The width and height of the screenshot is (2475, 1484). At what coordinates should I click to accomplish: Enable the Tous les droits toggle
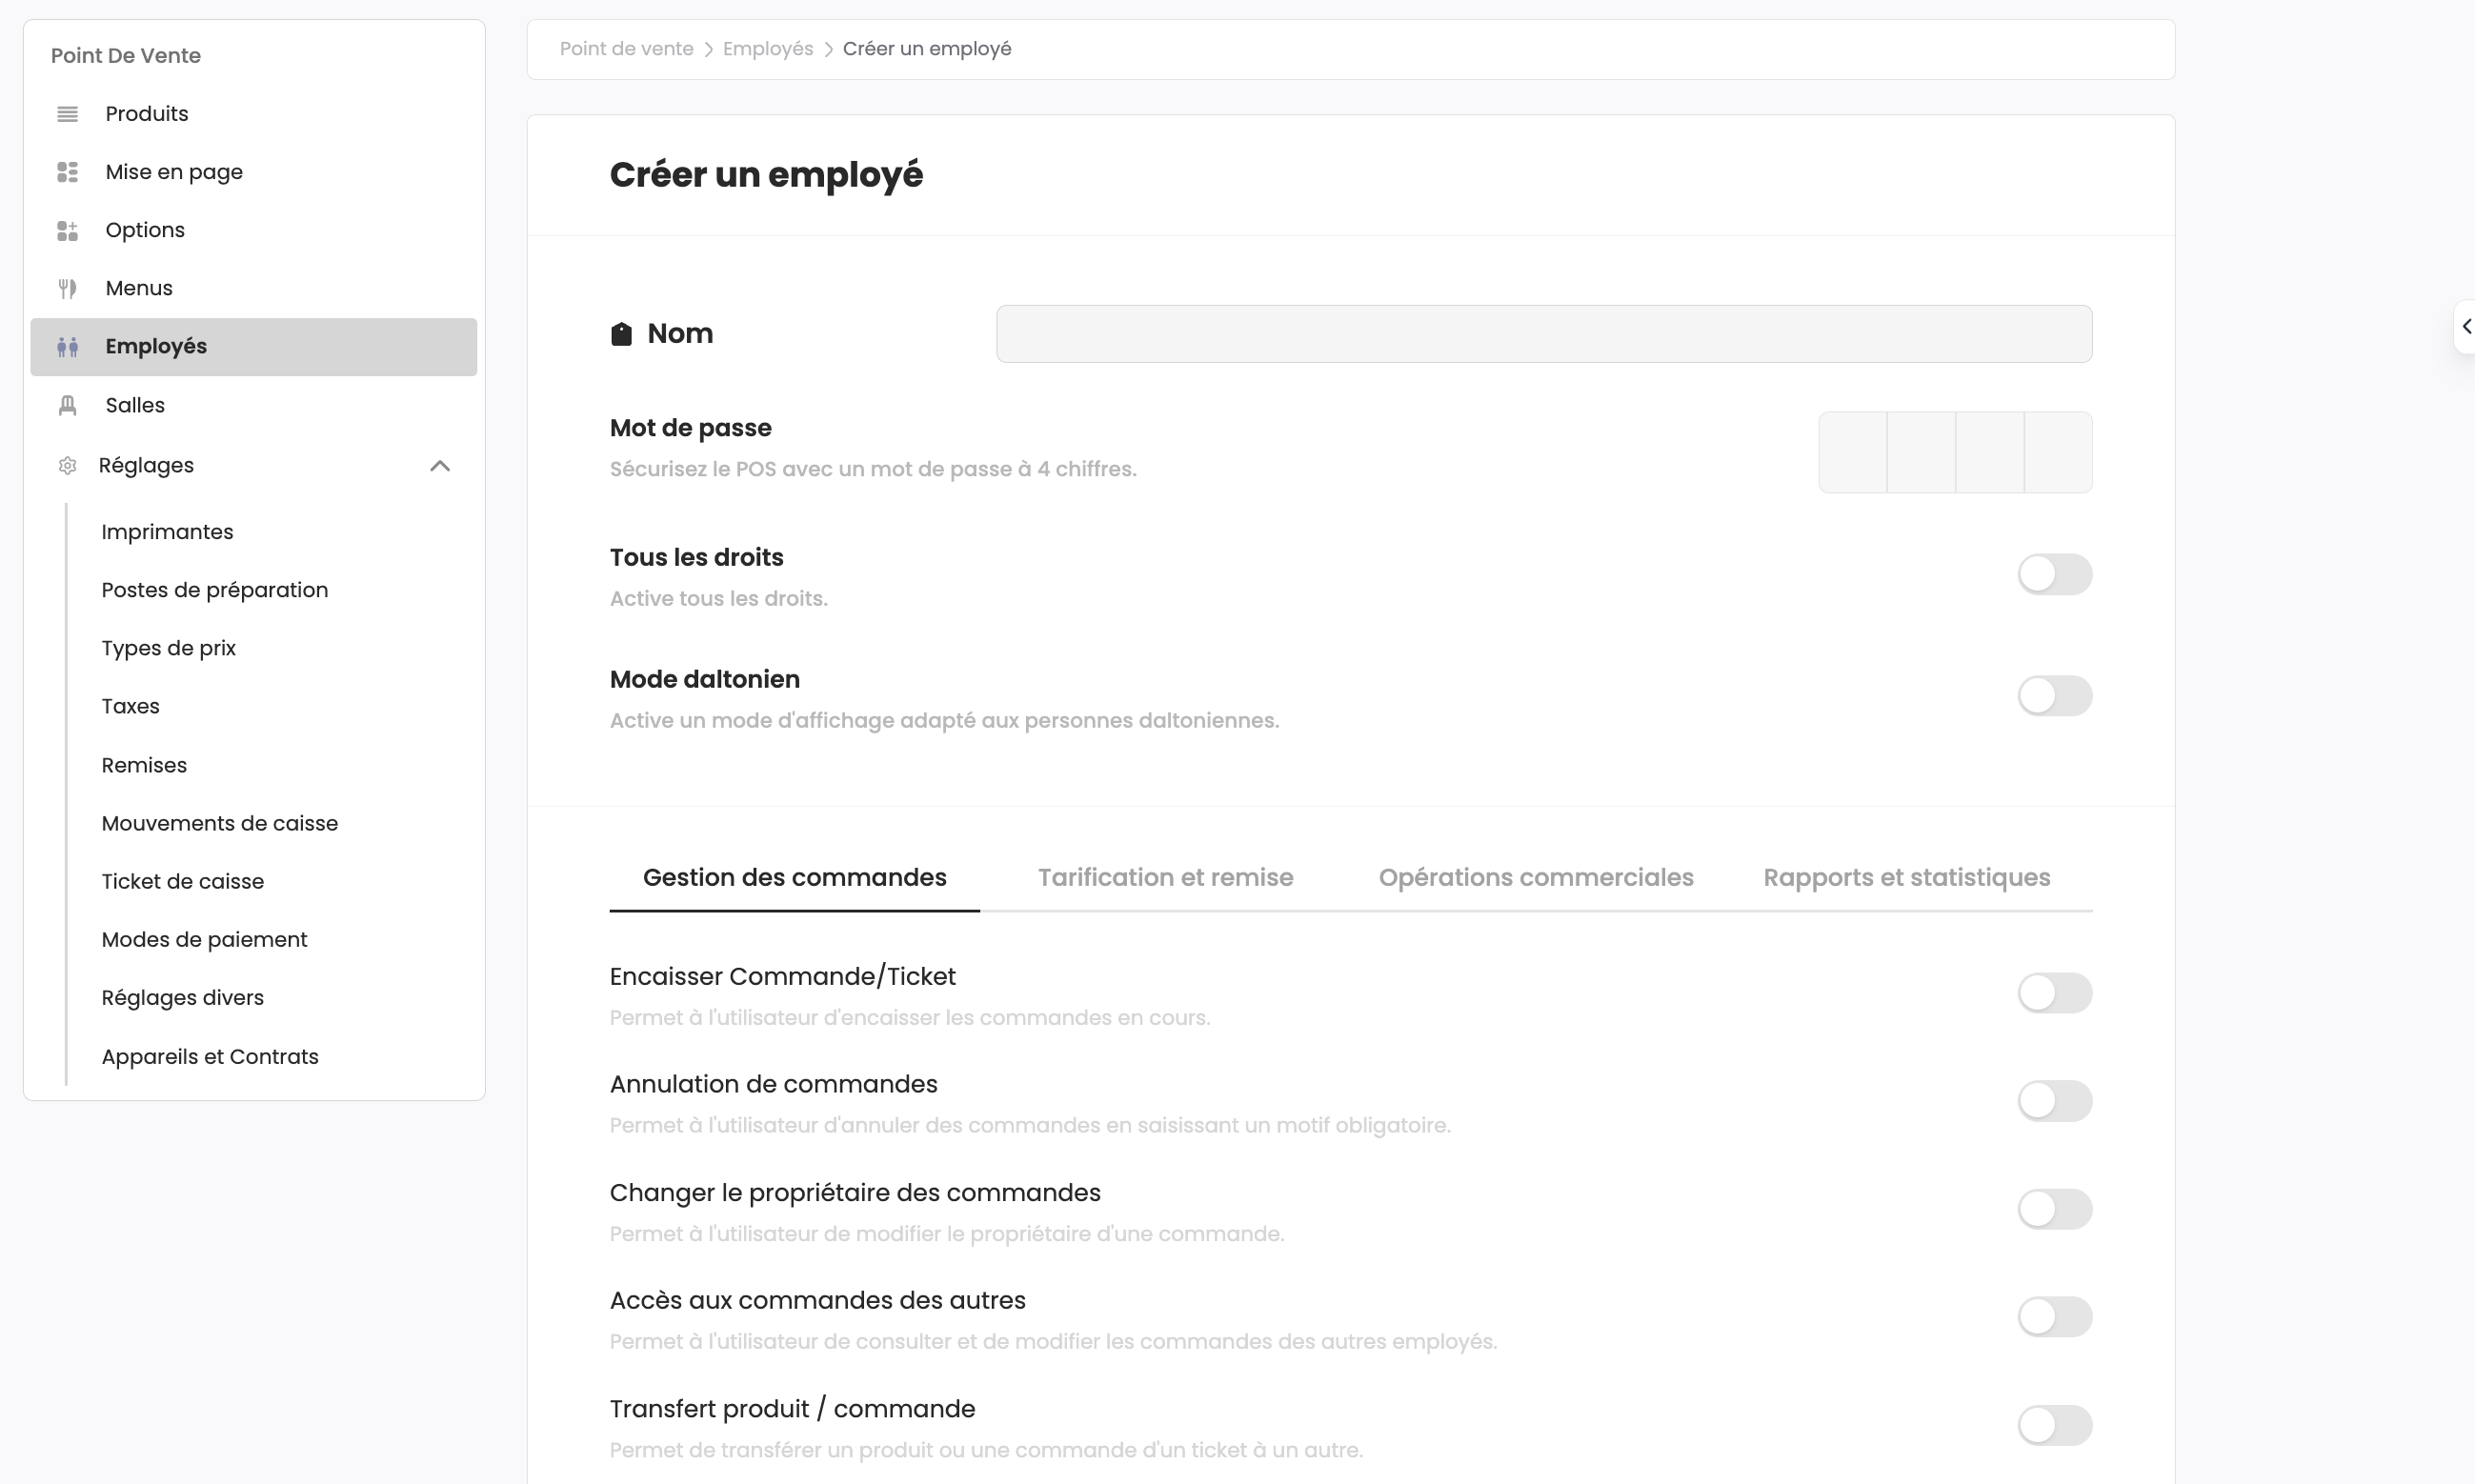[x=2054, y=574]
